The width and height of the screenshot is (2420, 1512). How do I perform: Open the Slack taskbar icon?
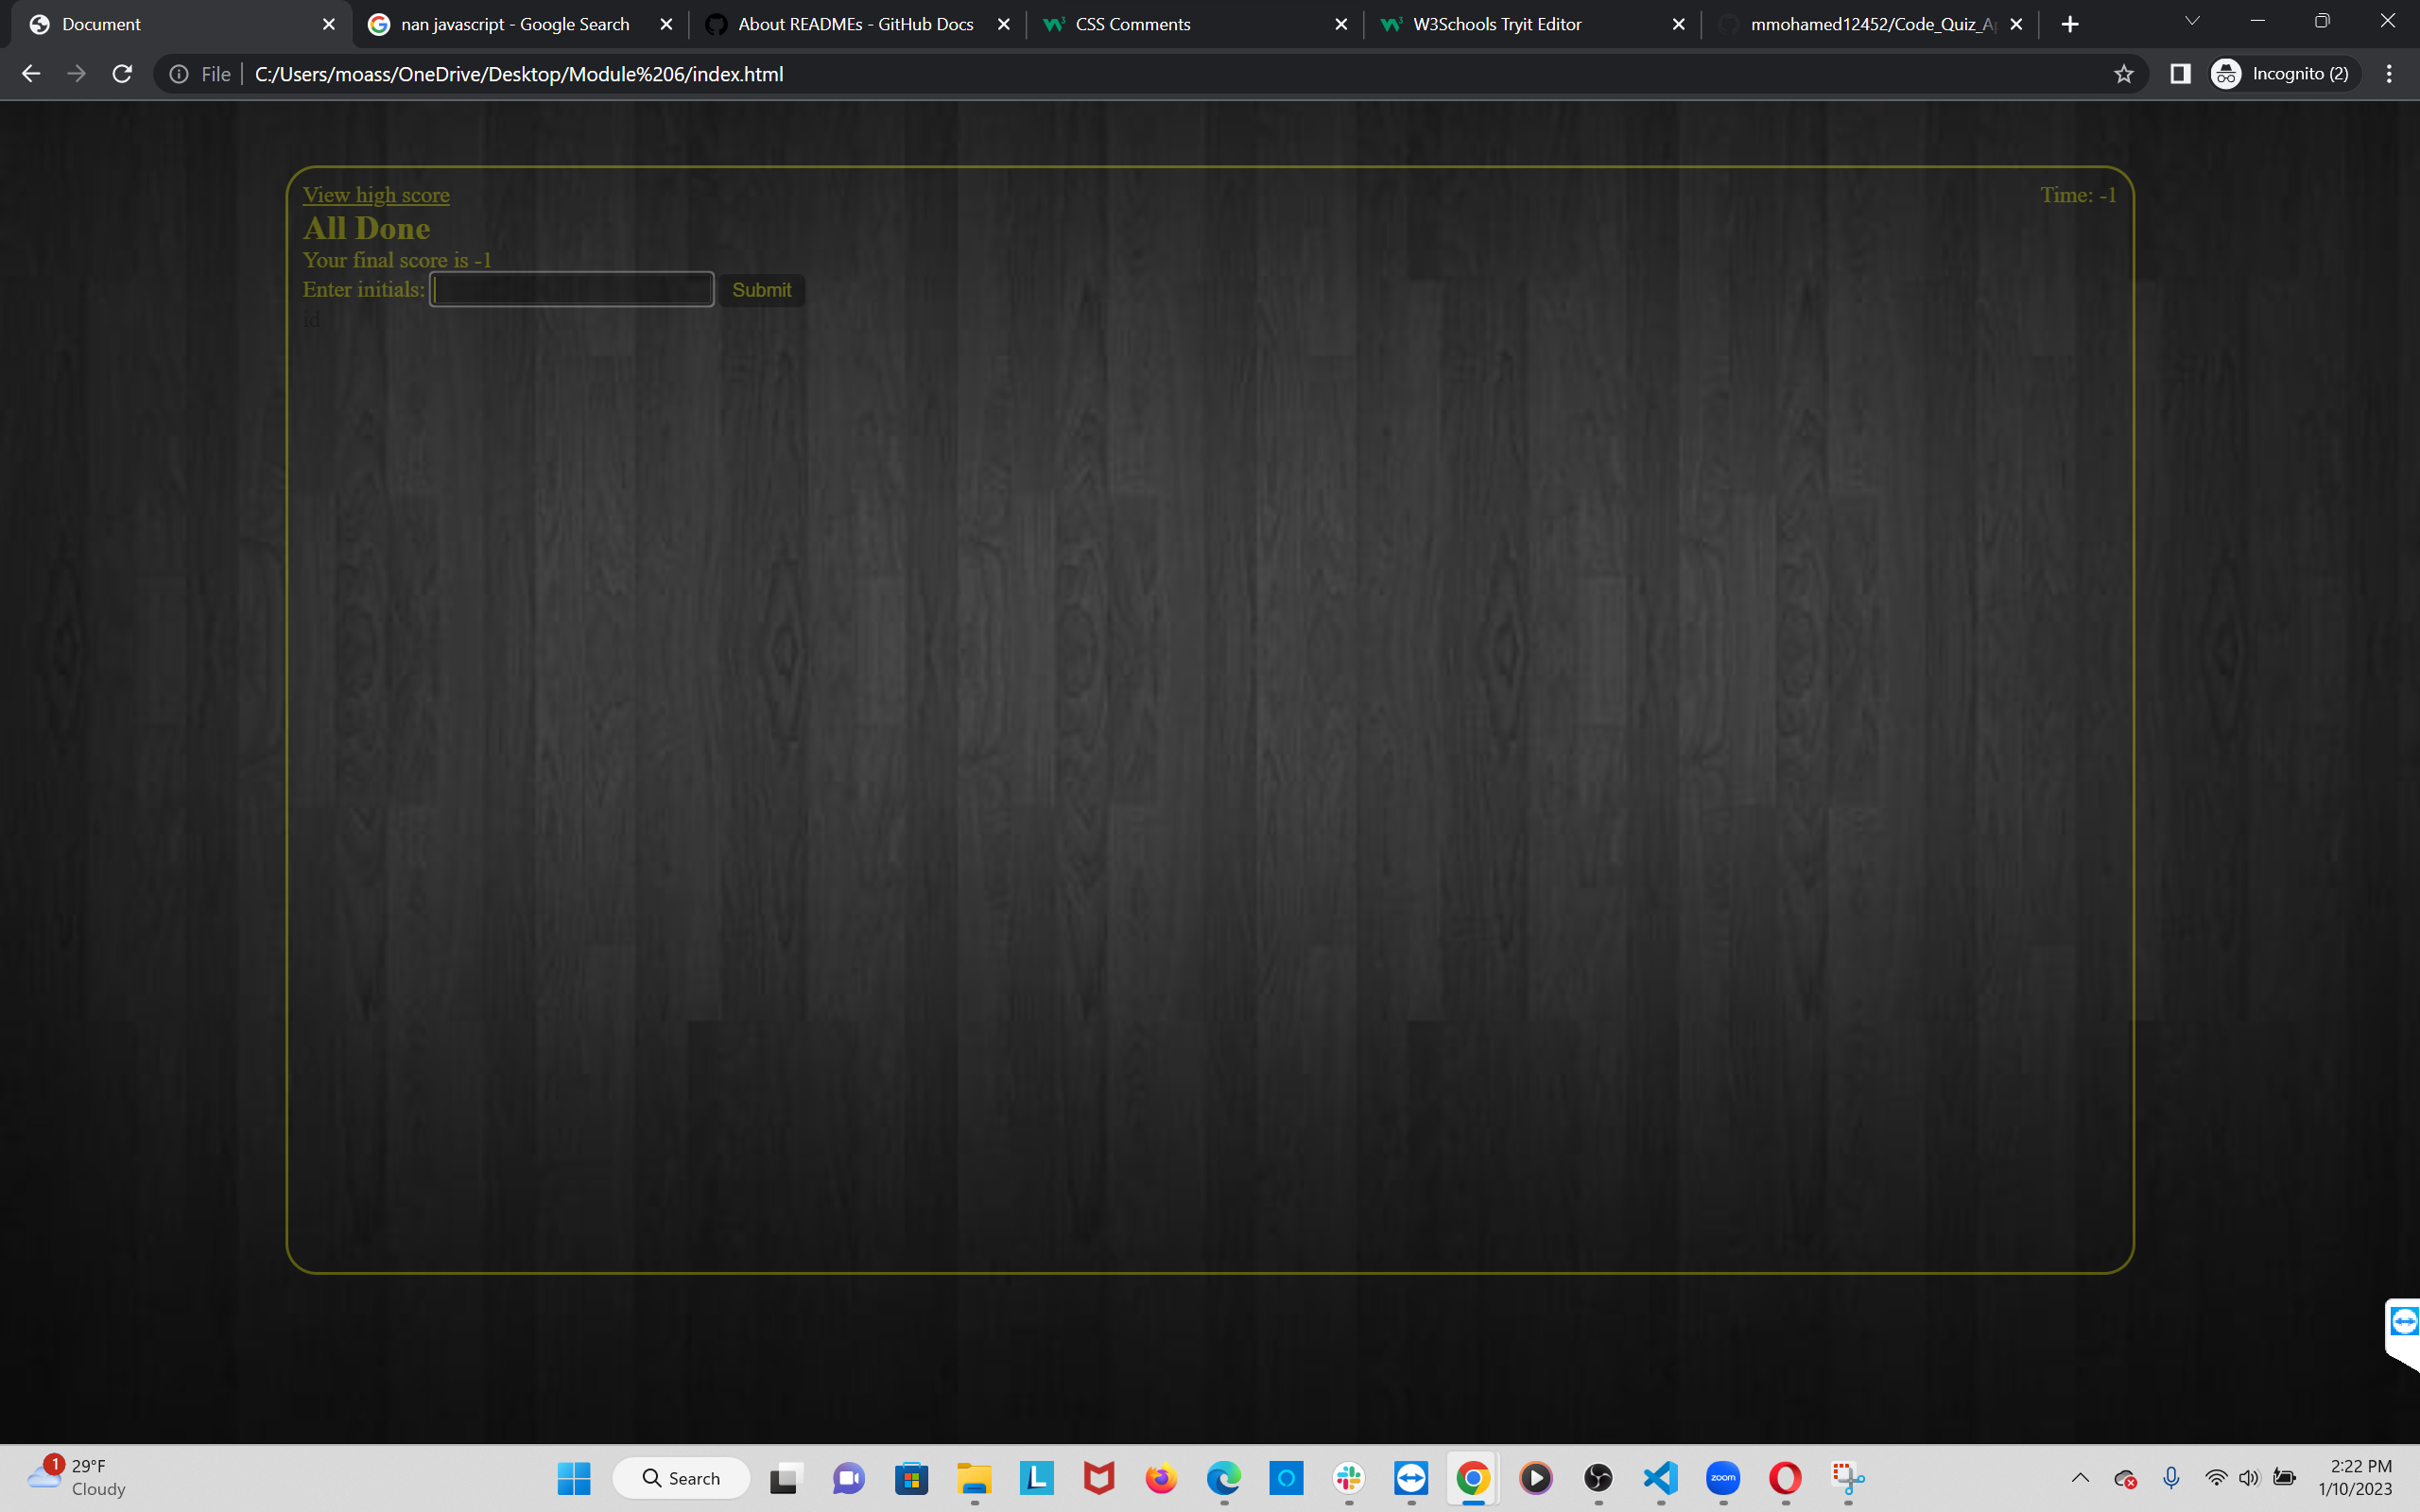coord(1349,1477)
